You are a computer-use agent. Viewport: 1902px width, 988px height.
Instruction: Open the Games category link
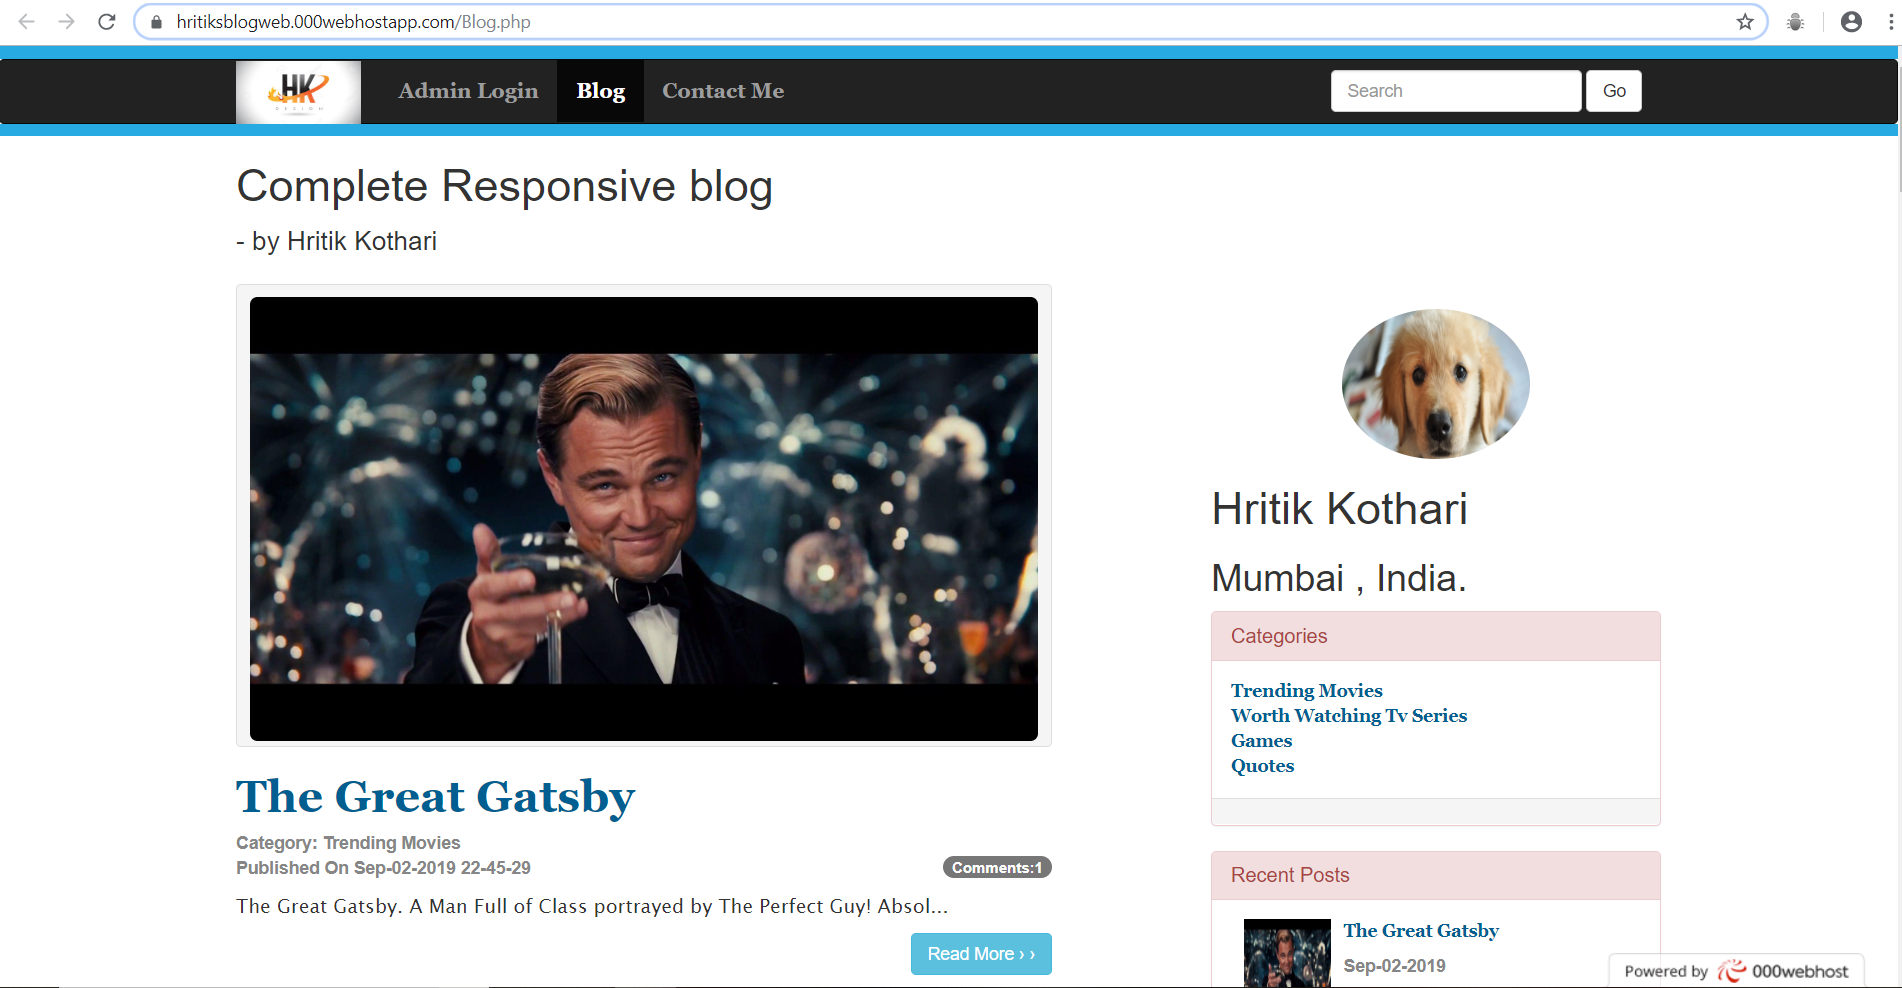[1261, 741]
